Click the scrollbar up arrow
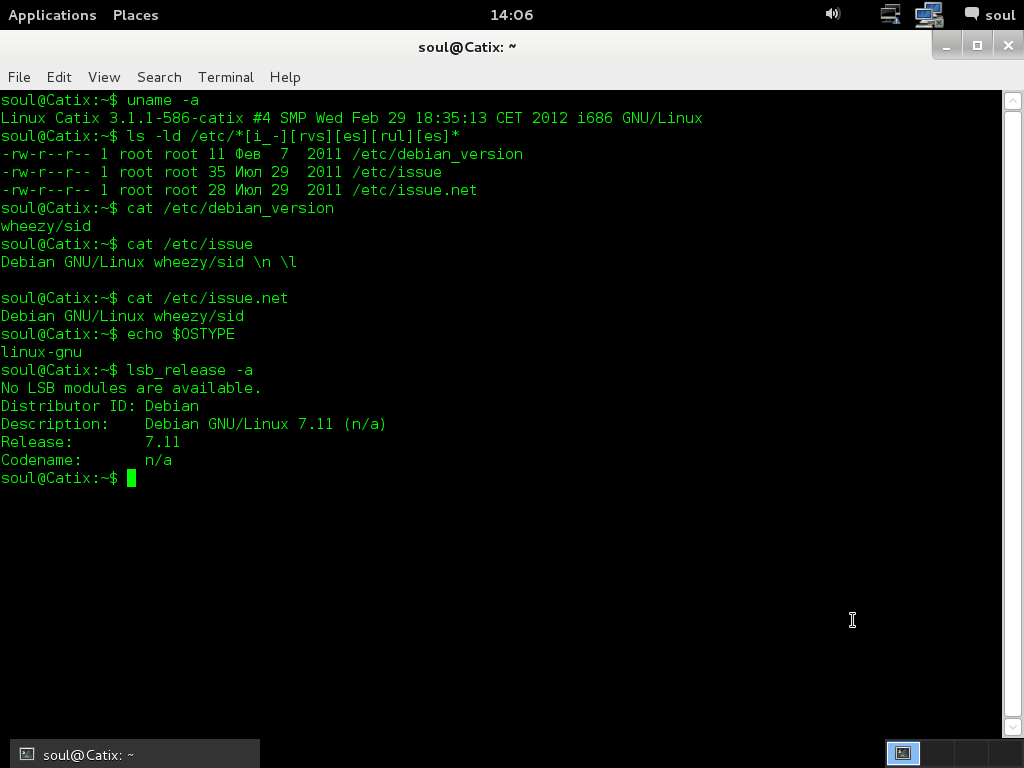The image size is (1024, 768). click(1012, 101)
